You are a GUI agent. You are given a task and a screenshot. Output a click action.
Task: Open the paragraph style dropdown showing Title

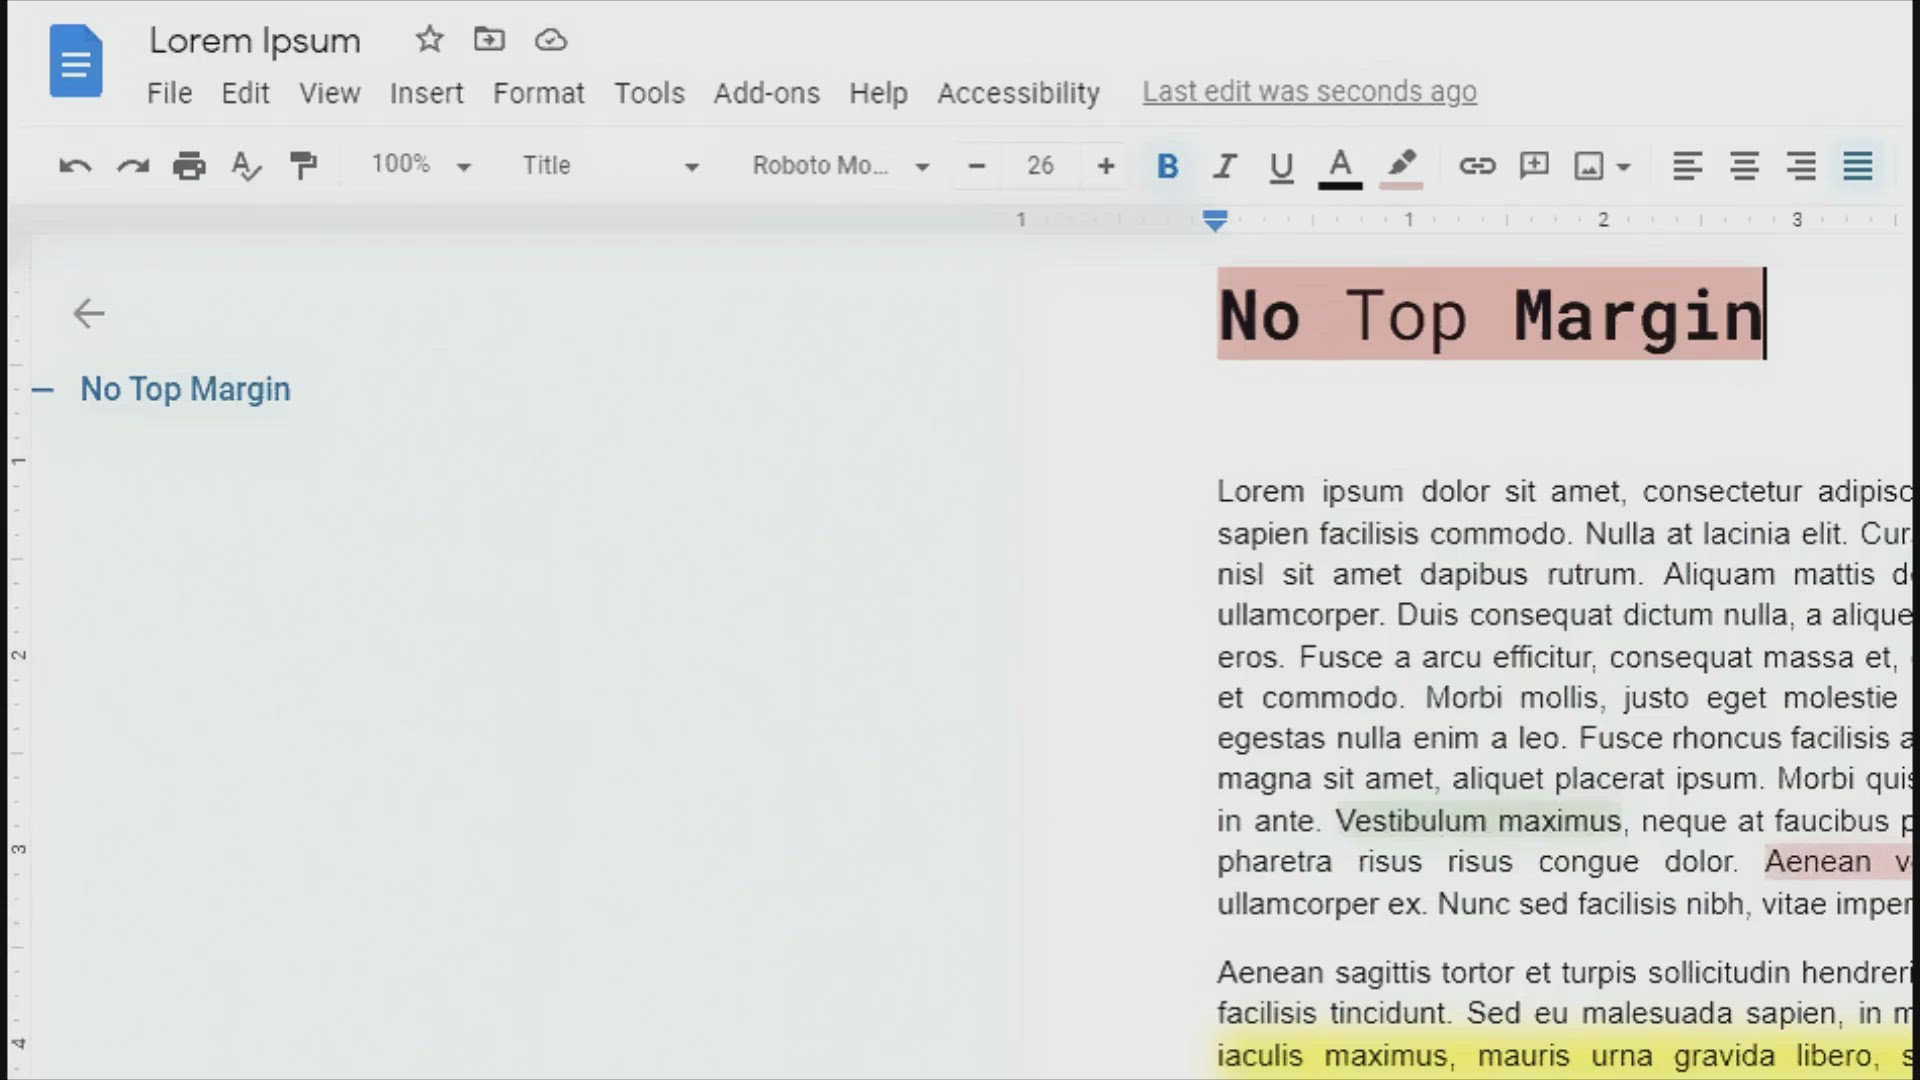pos(610,165)
